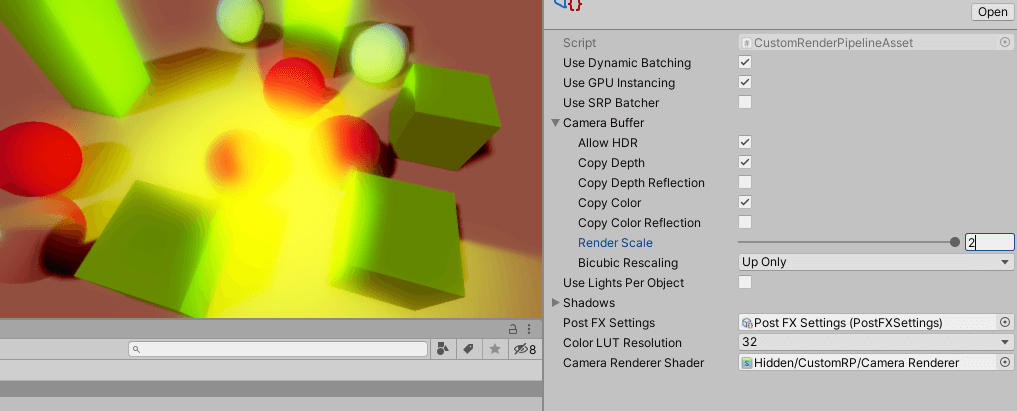Click object picker for Post FX Settings
Image resolution: width=1017 pixels, height=411 pixels.
tap(1005, 322)
